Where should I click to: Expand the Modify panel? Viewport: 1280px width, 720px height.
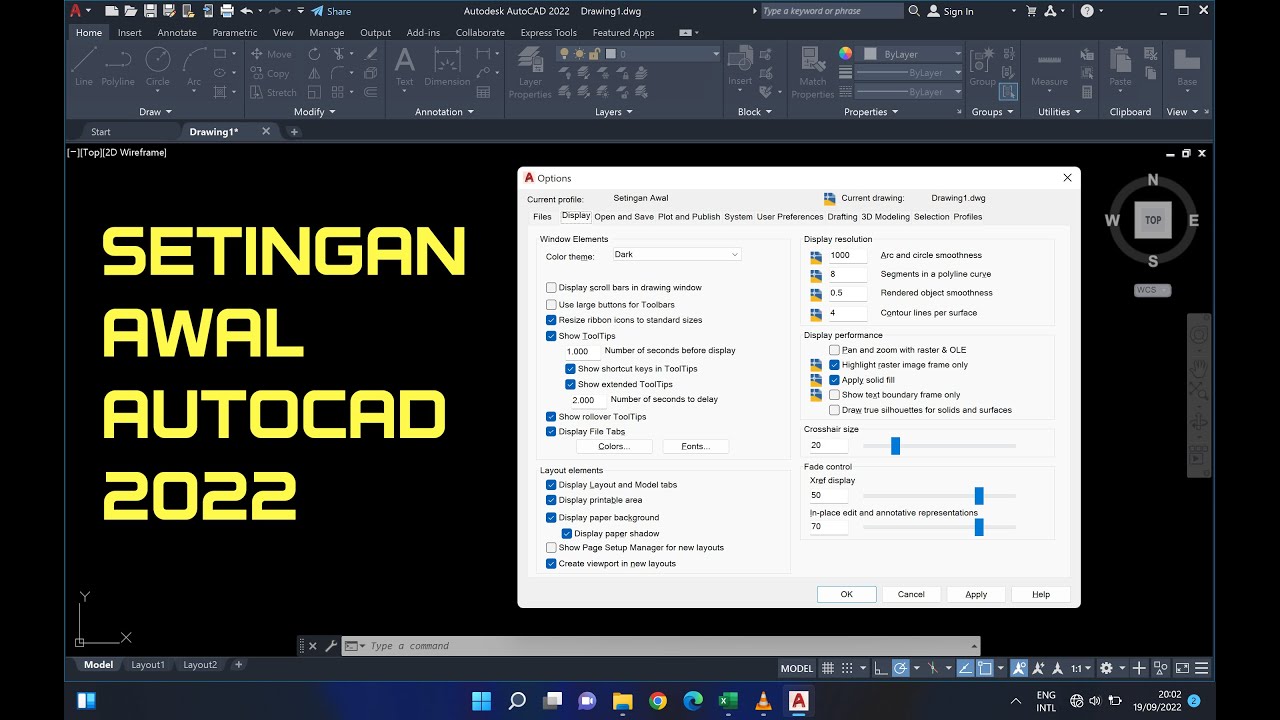(314, 112)
